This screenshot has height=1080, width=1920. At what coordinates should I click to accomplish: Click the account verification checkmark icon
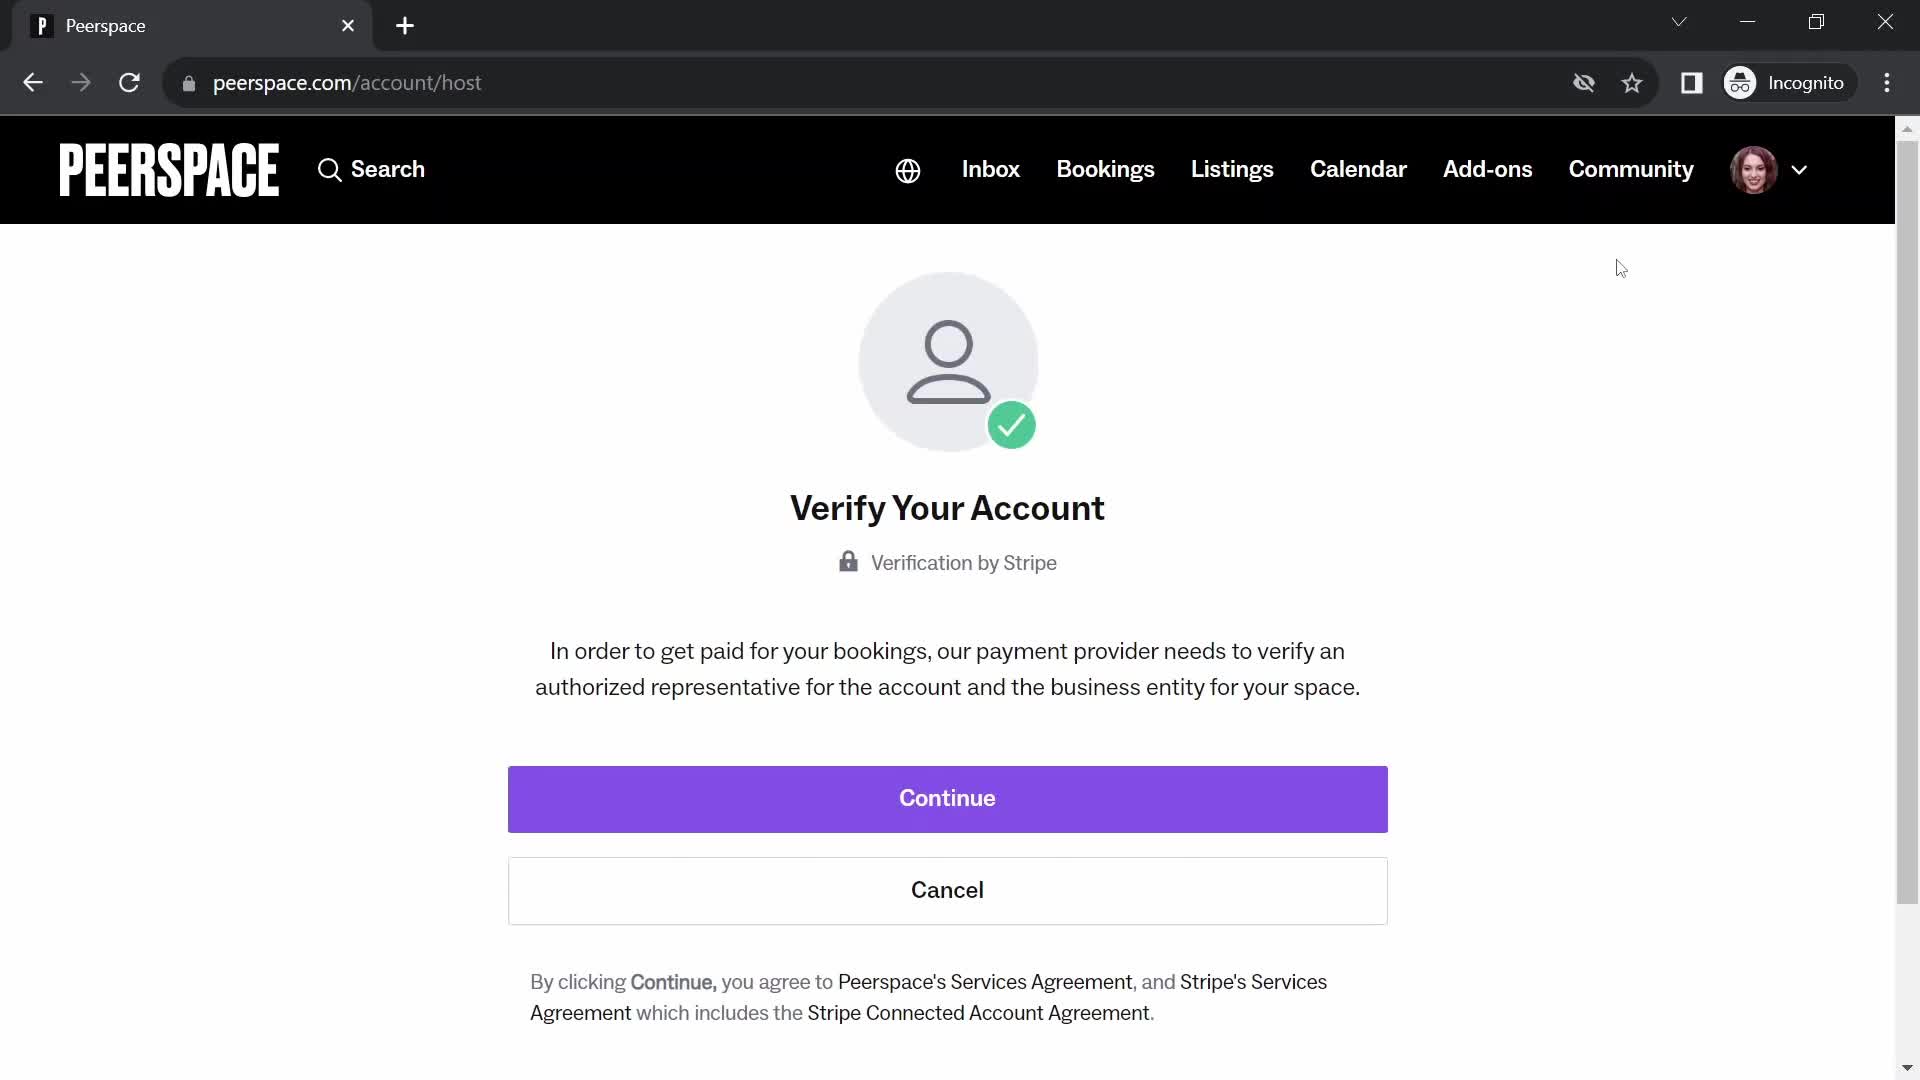pyautogui.click(x=1009, y=425)
